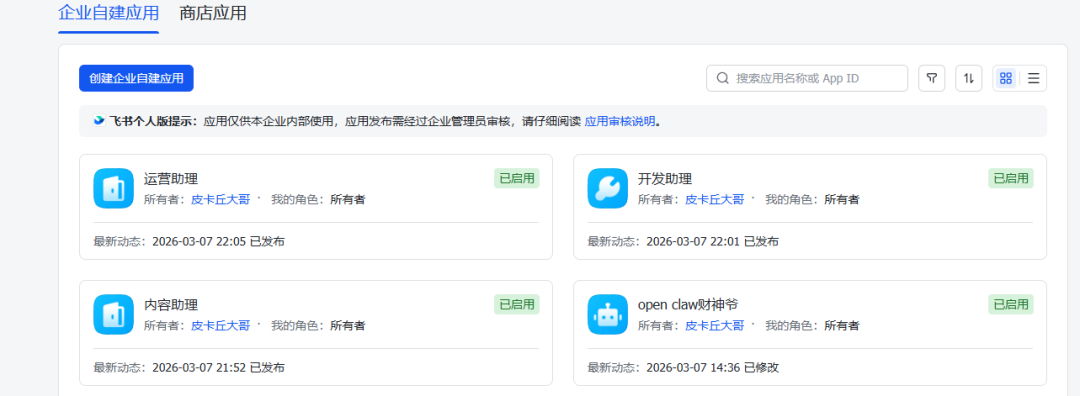Viewport: 1080px width, 396px height.
Task: Click 2026-03-07 22:05 已发布 status text
Action: [218, 242]
